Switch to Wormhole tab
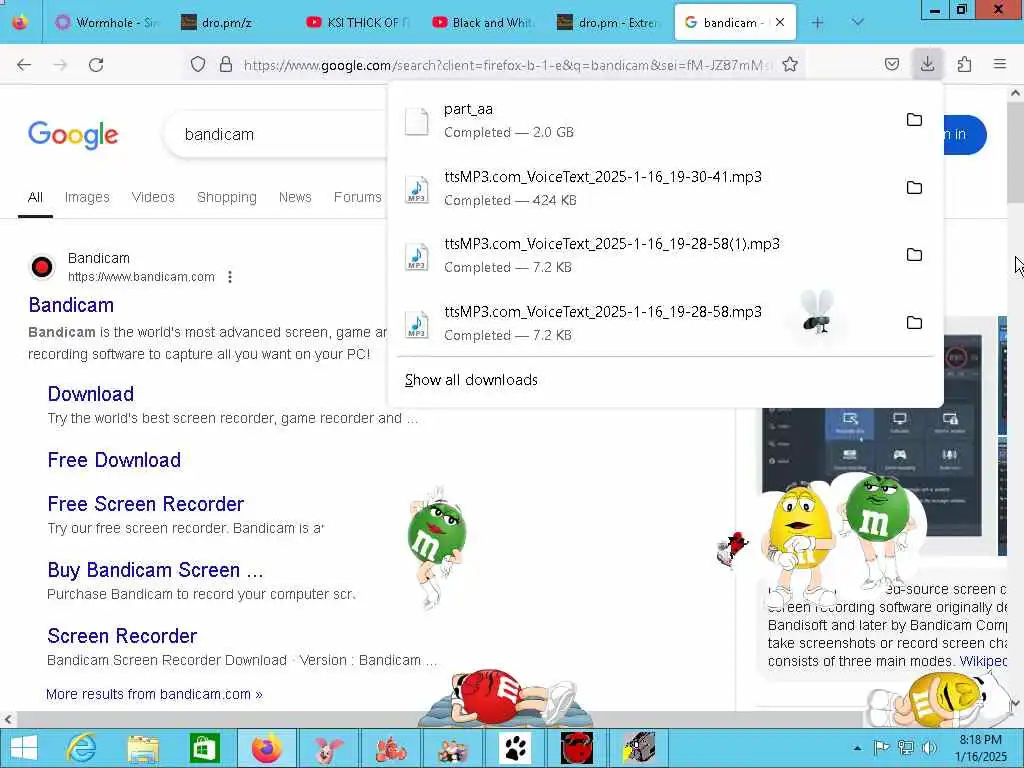The width and height of the screenshot is (1024, 768). pos(108,23)
